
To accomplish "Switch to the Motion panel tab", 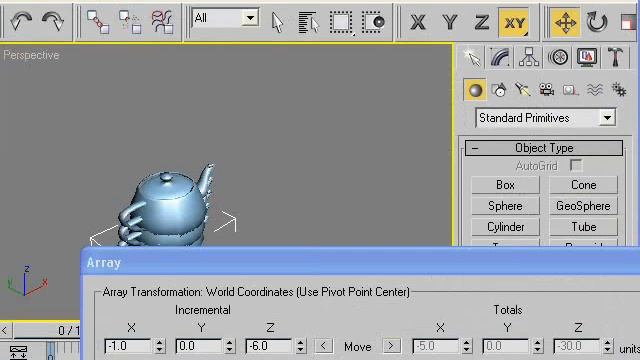I will click(x=558, y=58).
